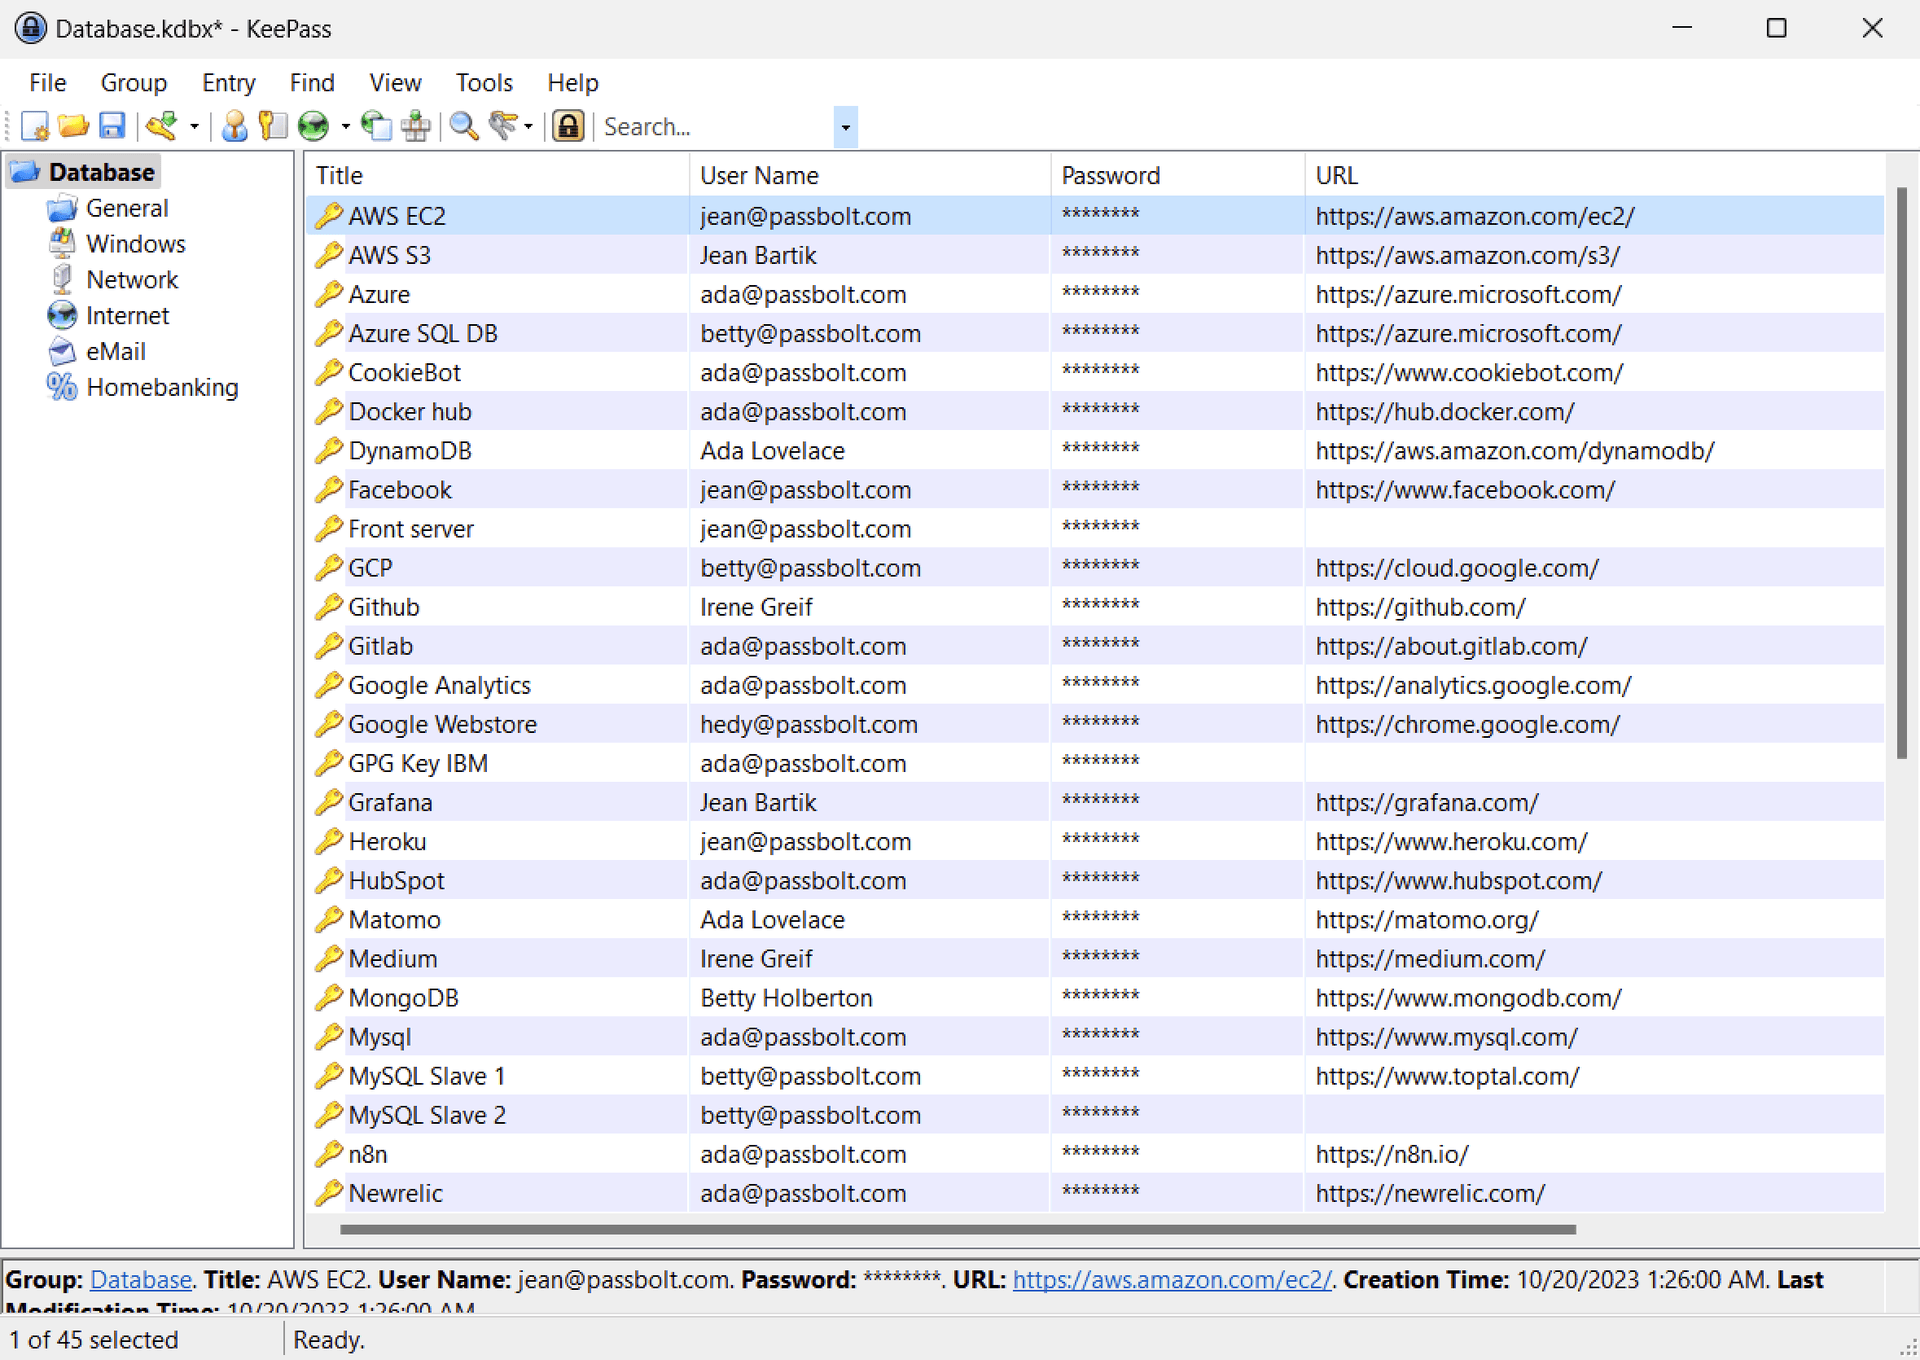Viewport: 1920px width, 1360px height.
Task: Click the Front server entry title
Action: pos(411,529)
